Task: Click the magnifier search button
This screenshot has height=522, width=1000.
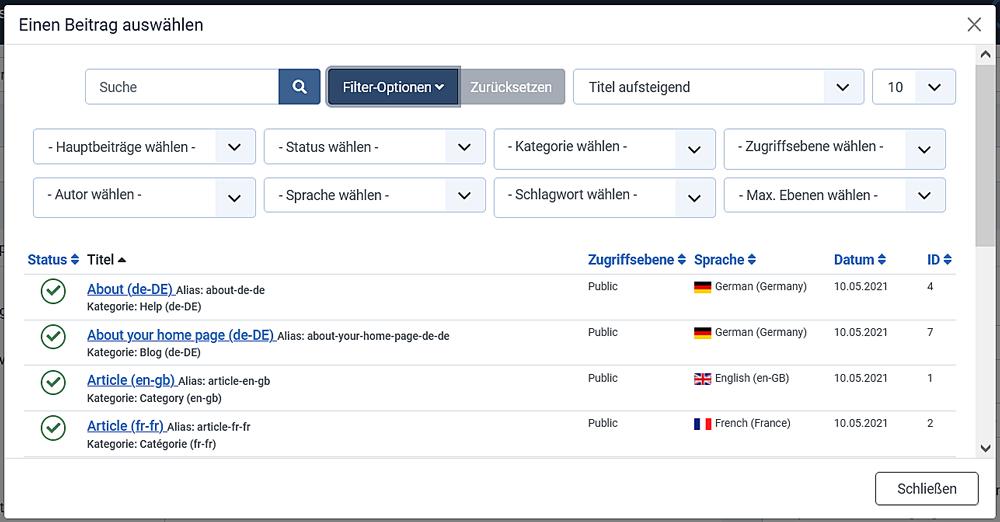Action: (x=299, y=87)
